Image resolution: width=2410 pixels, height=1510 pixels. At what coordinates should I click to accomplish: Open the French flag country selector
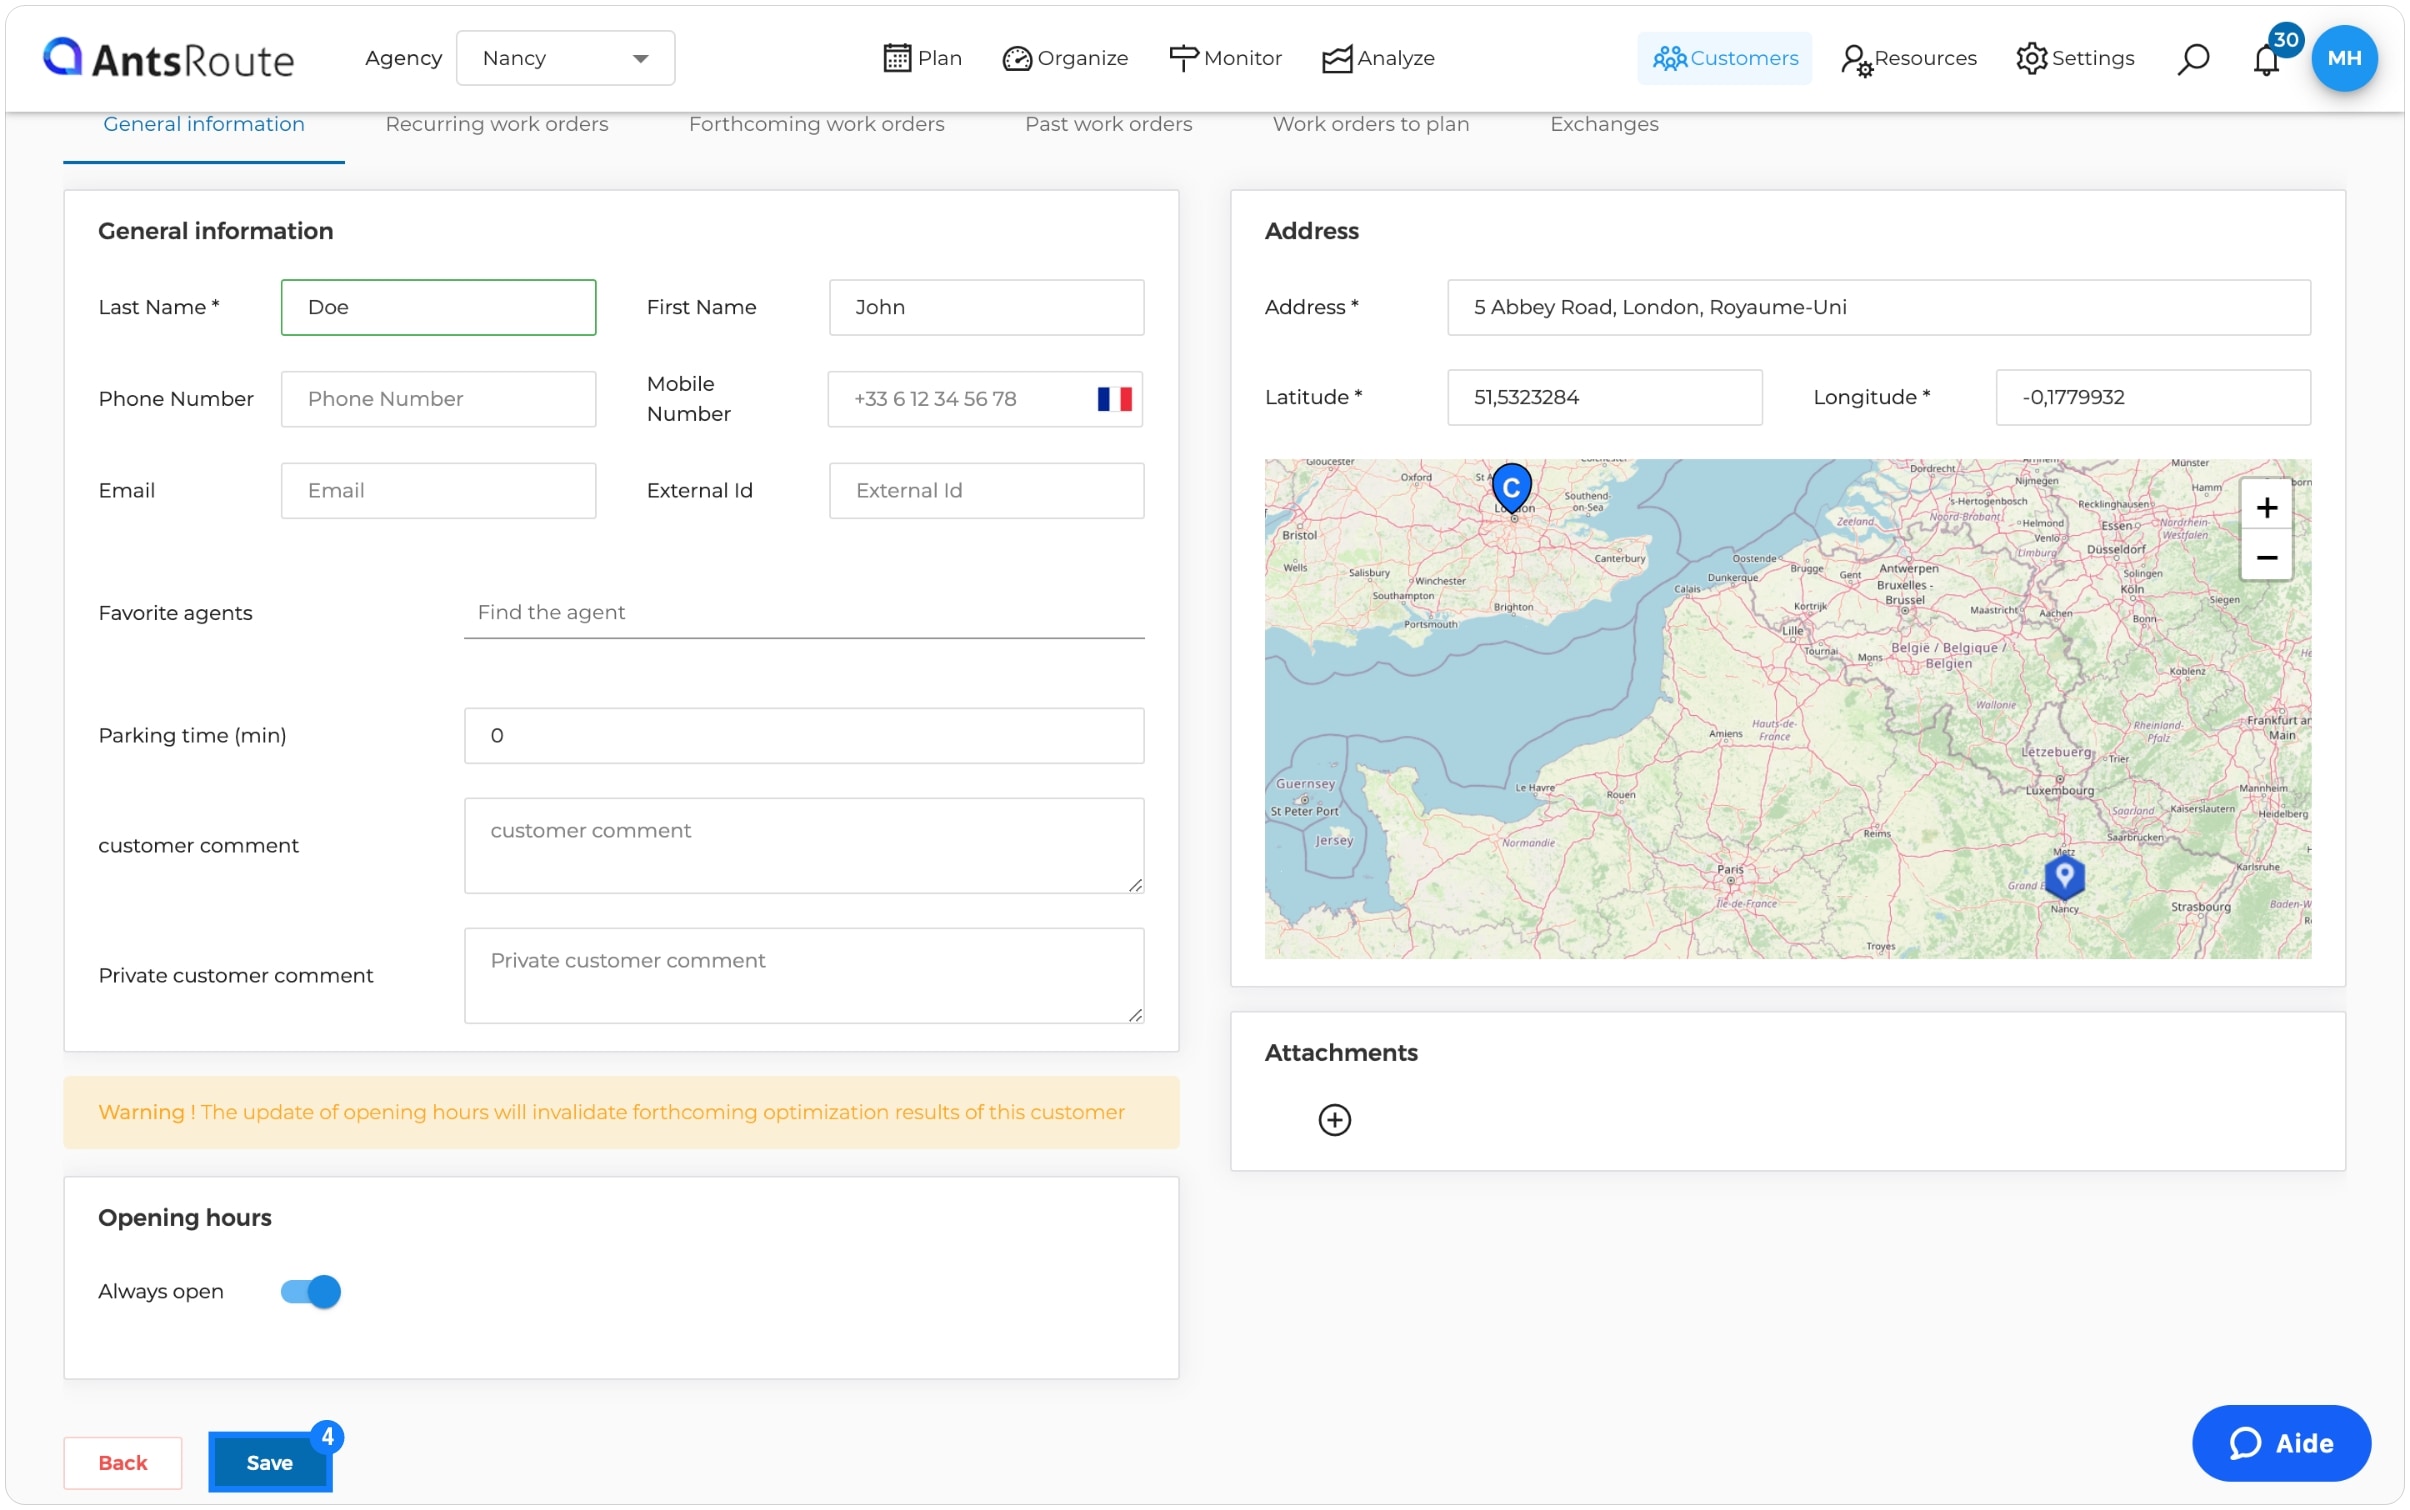click(1114, 399)
